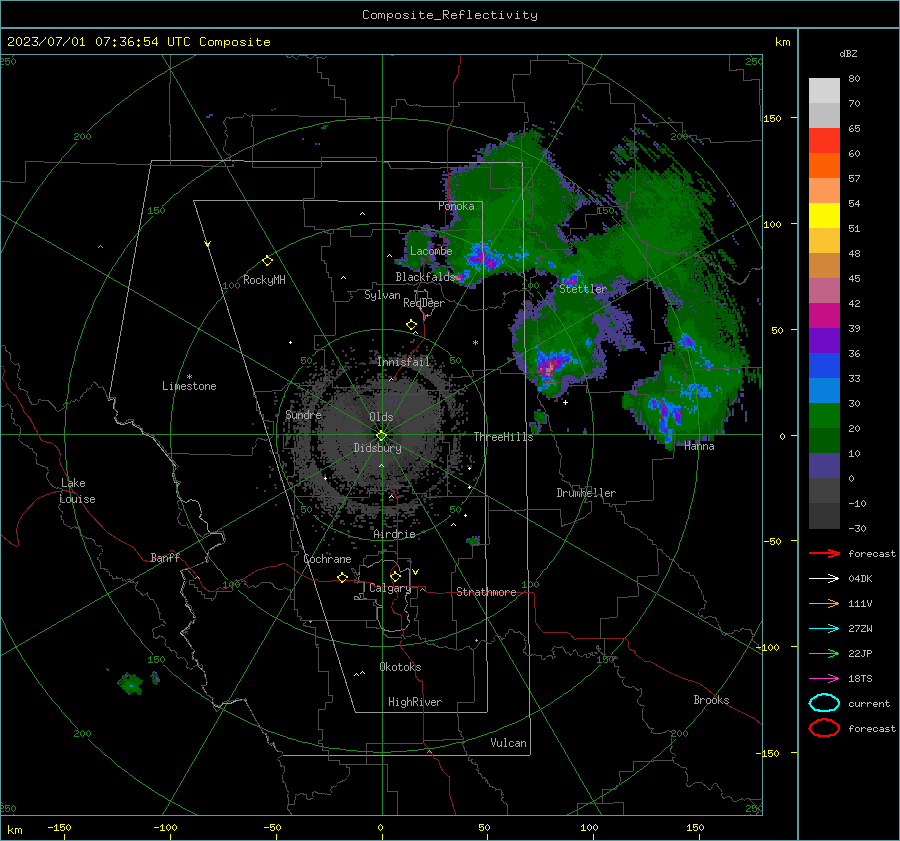Click the 0 tick on the bottom km axis
This screenshot has width=900, height=841.
380,827
